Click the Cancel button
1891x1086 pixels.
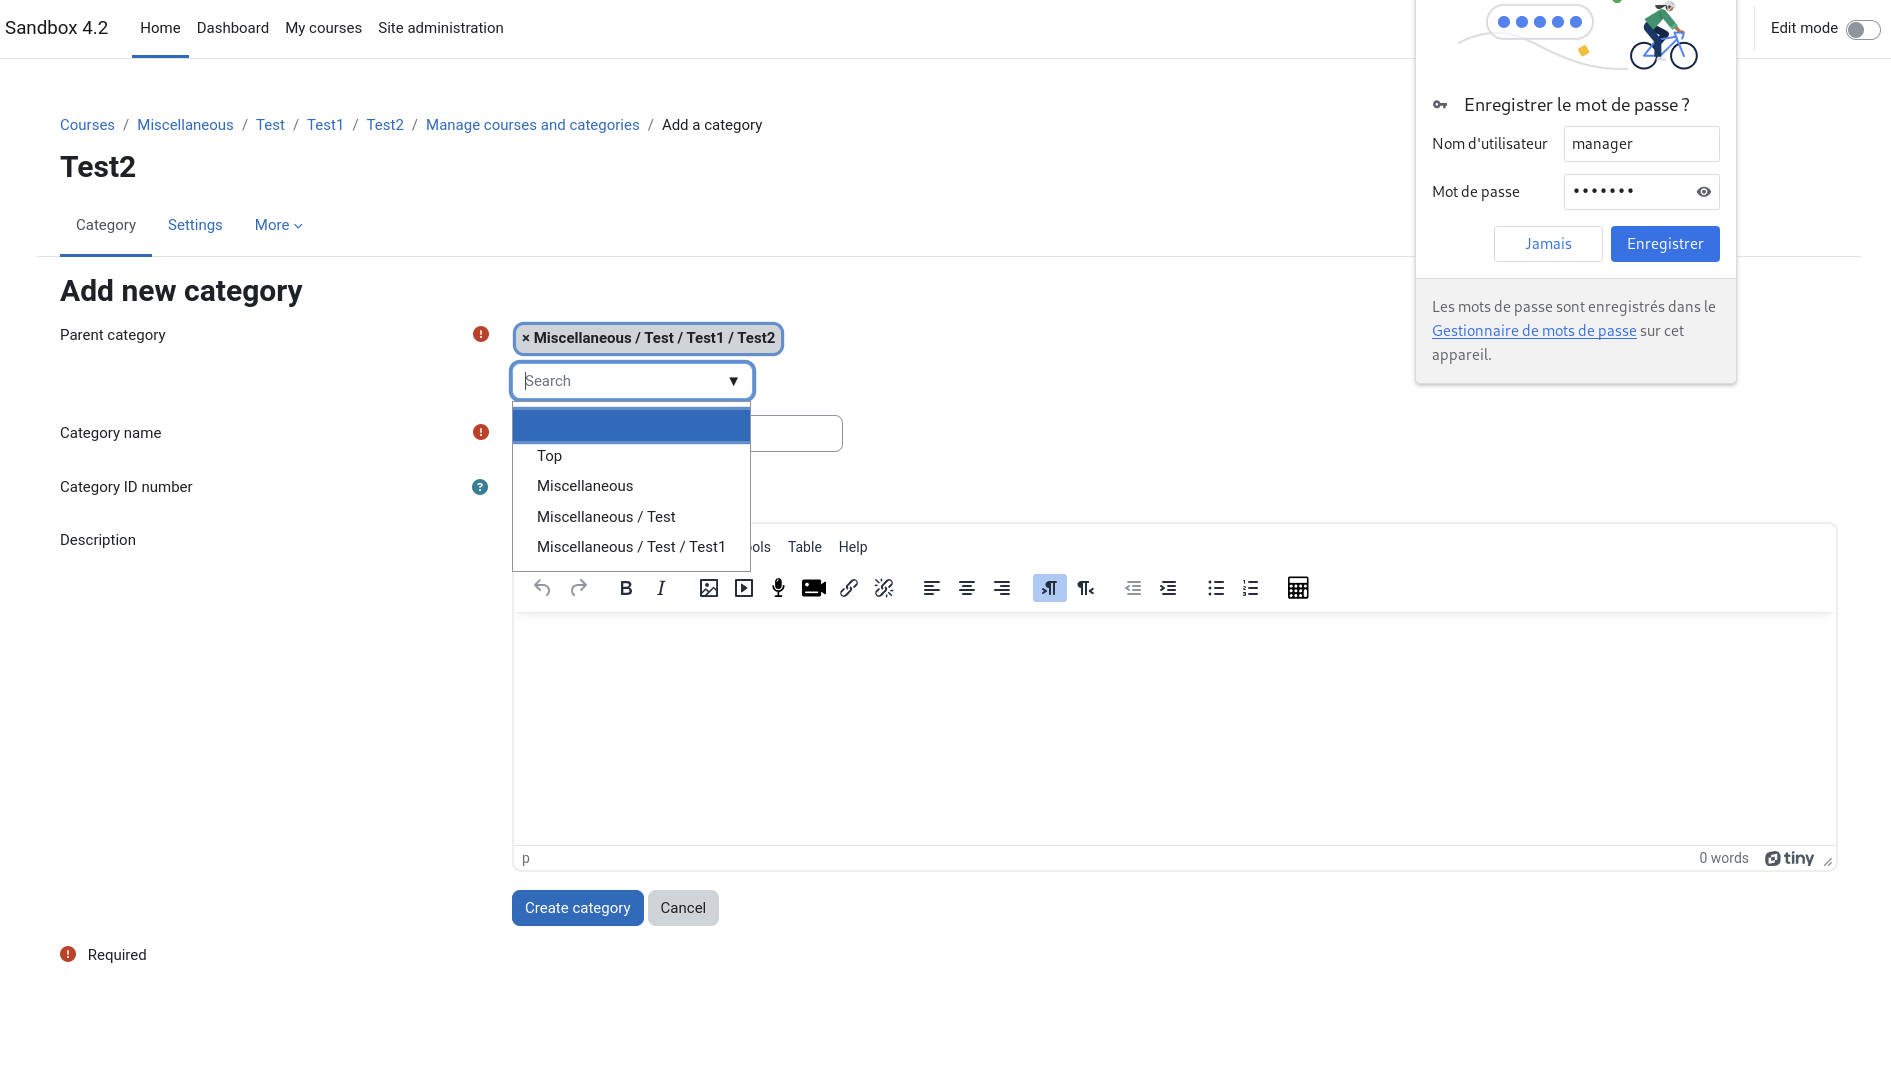click(x=683, y=908)
